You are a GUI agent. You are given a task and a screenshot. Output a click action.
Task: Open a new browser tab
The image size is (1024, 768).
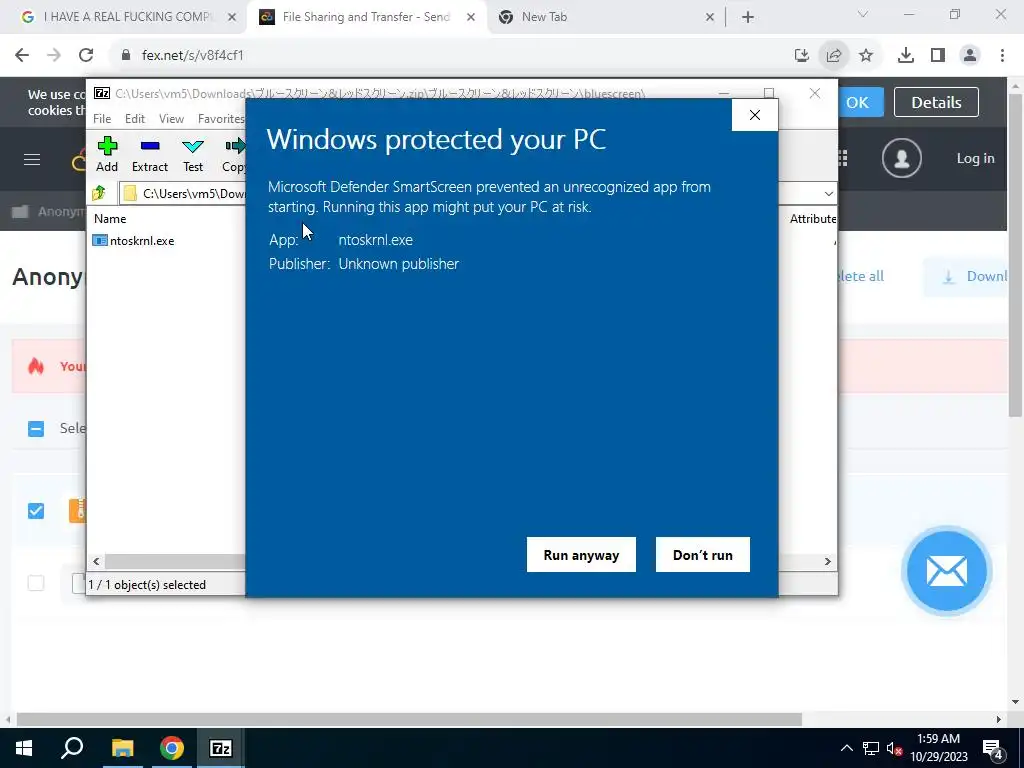click(748, 18)
